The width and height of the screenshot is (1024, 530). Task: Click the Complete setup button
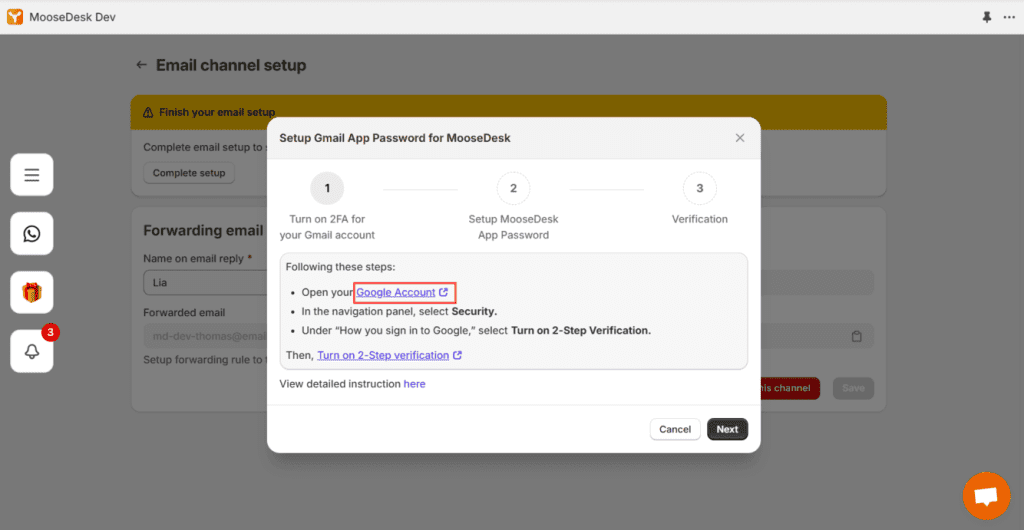189,173
